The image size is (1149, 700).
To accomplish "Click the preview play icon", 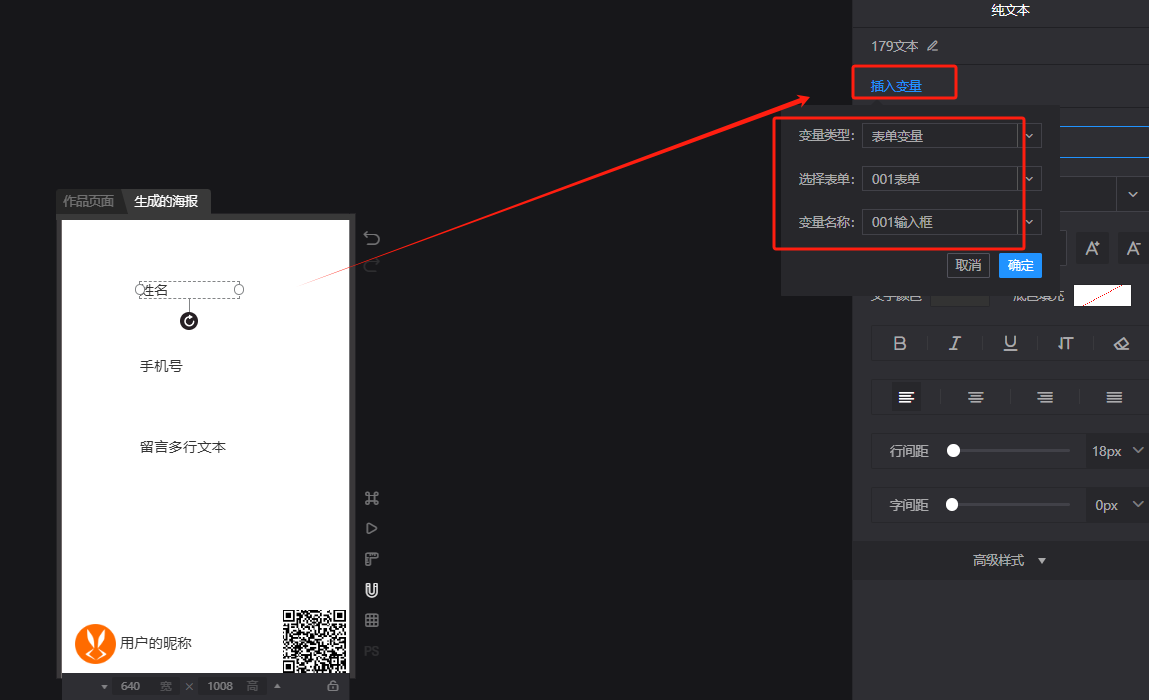I will tap(372, 528).
